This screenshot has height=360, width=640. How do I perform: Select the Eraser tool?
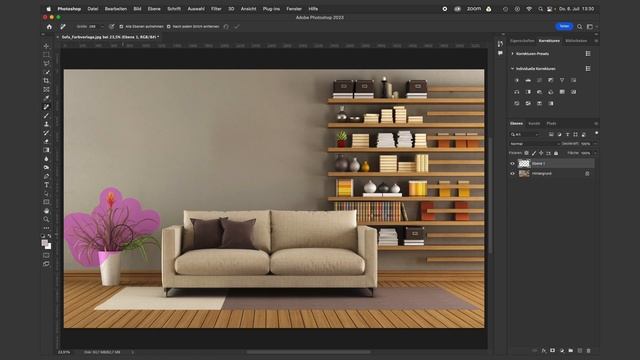[46, 141]
